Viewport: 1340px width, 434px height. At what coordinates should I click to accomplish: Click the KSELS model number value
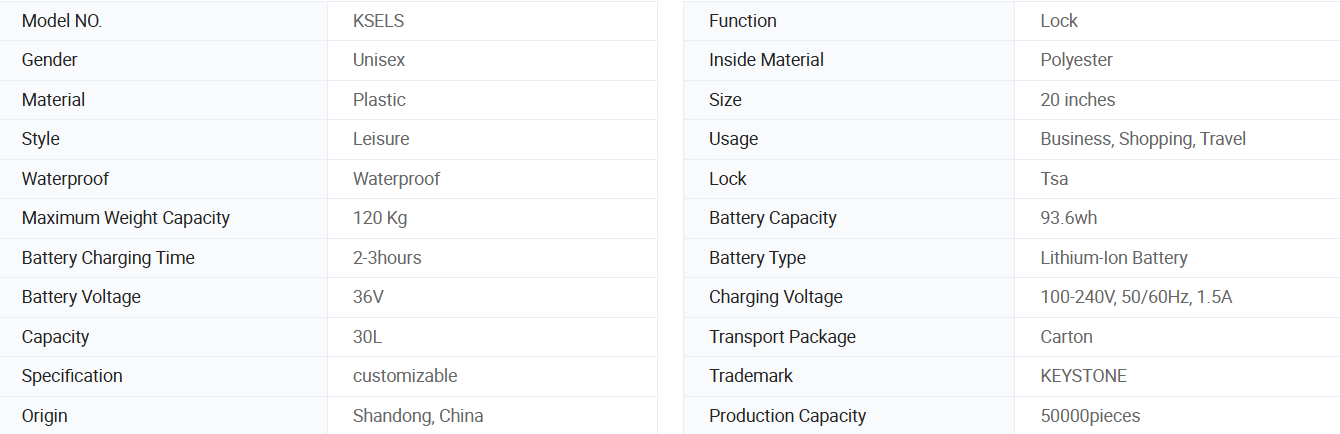coord(378,21)
